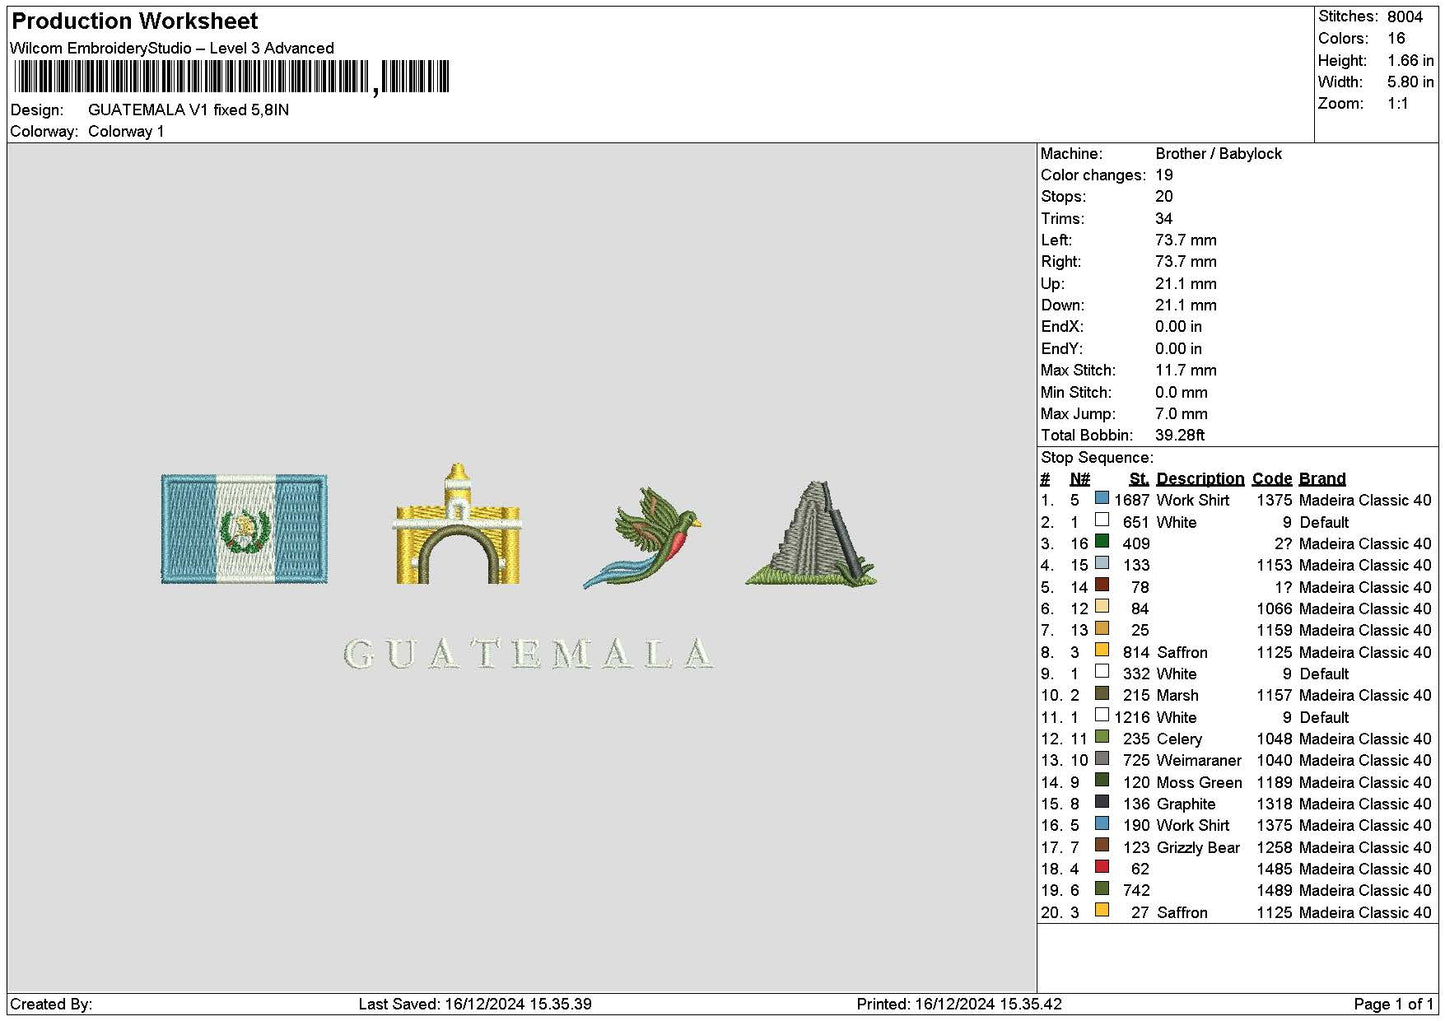The width and height of the screenshot is (1445, 1021).
Task: Click the Total Bobbin value 39.28ft
Action: tap(1179, 435)
